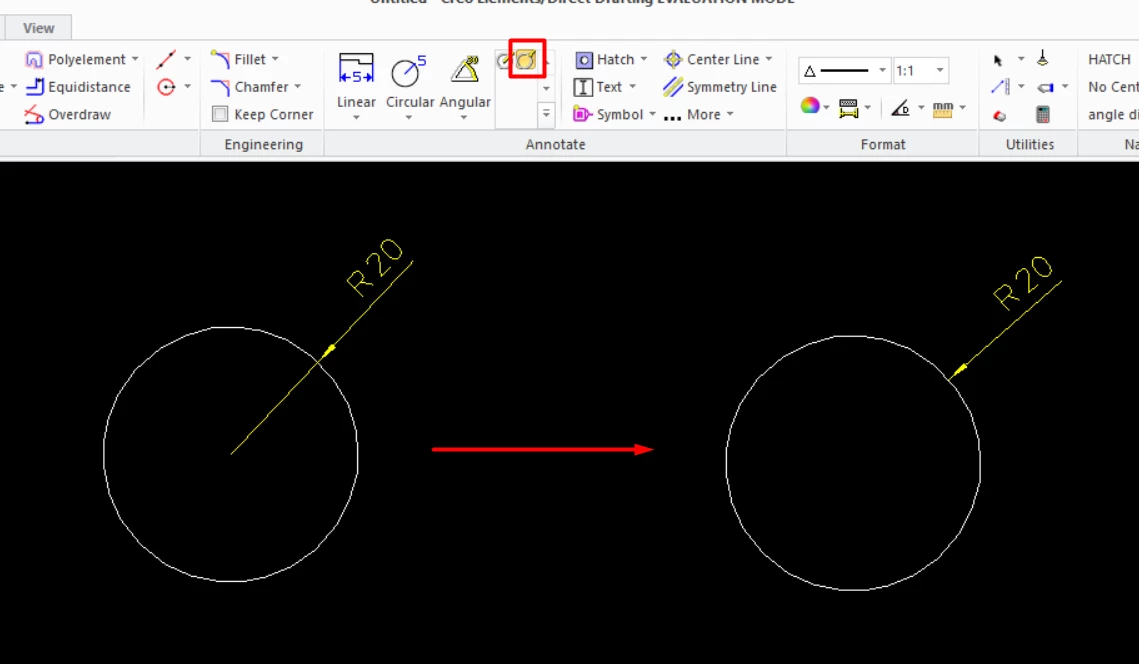Open the 1:1 scale combo box

pos(920,70)
